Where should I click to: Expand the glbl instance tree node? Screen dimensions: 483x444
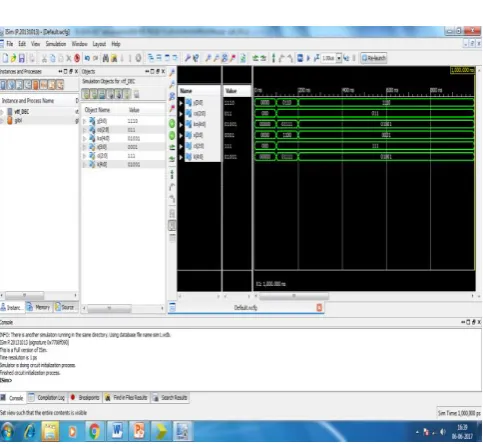pos(2,120)
